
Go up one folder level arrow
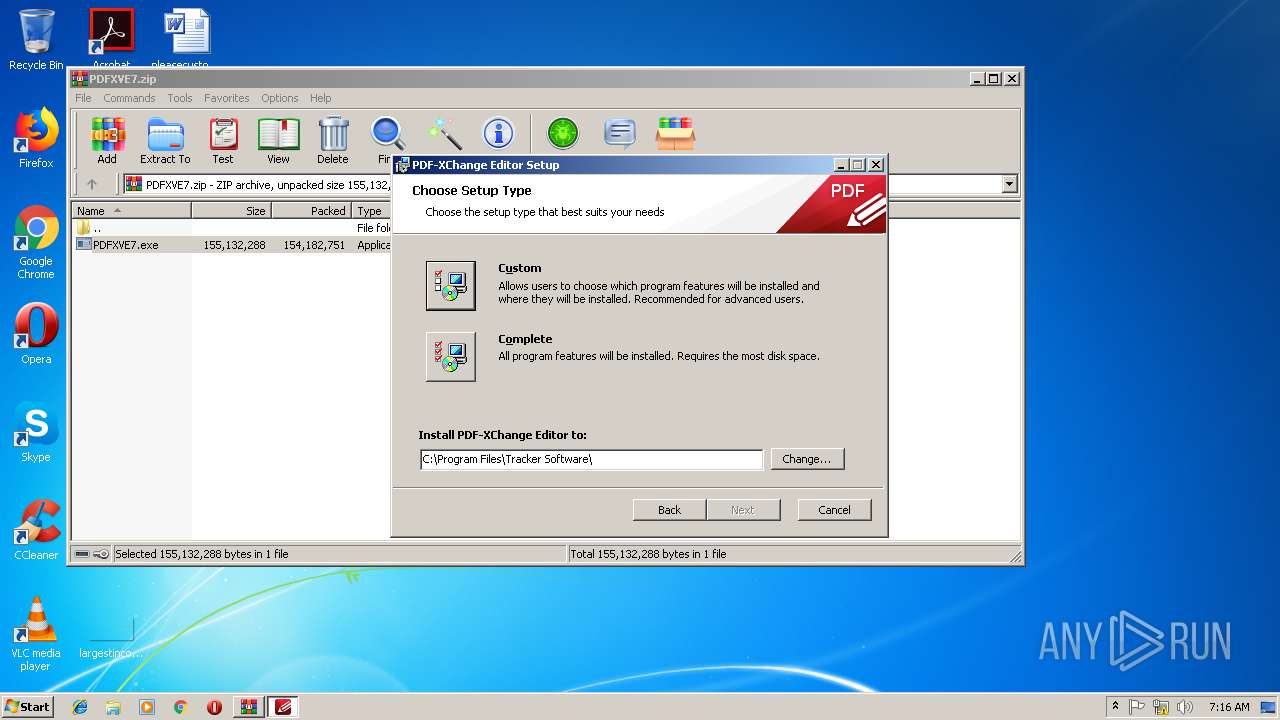(92, 184)
